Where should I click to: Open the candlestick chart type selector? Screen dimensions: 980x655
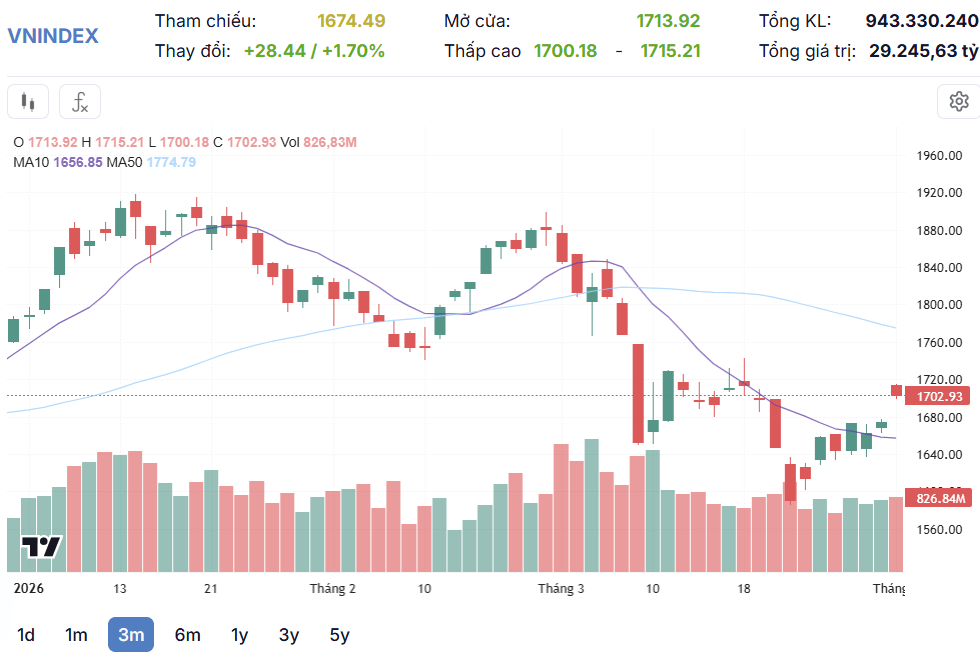[28, 102]
